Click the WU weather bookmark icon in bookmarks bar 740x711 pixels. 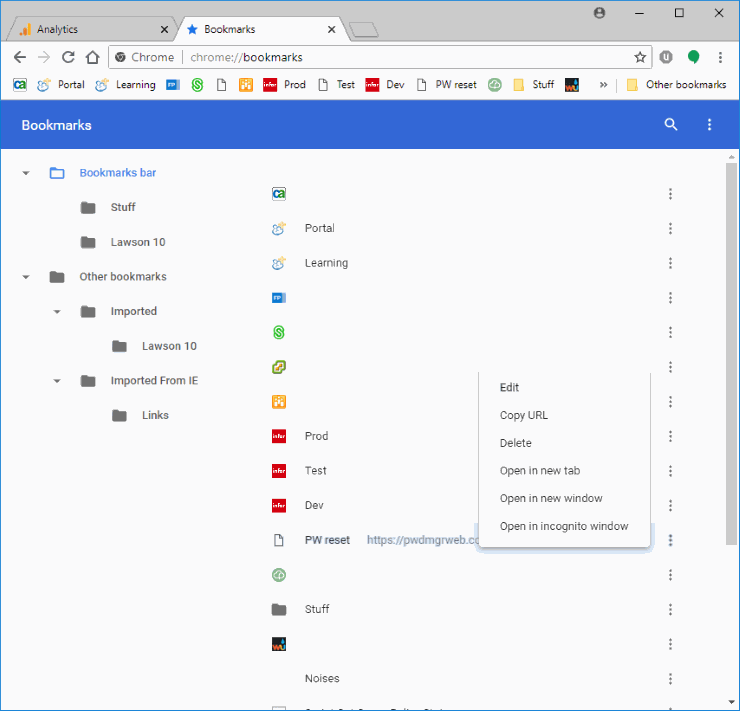pyautogui.click(x=572, y=85)
